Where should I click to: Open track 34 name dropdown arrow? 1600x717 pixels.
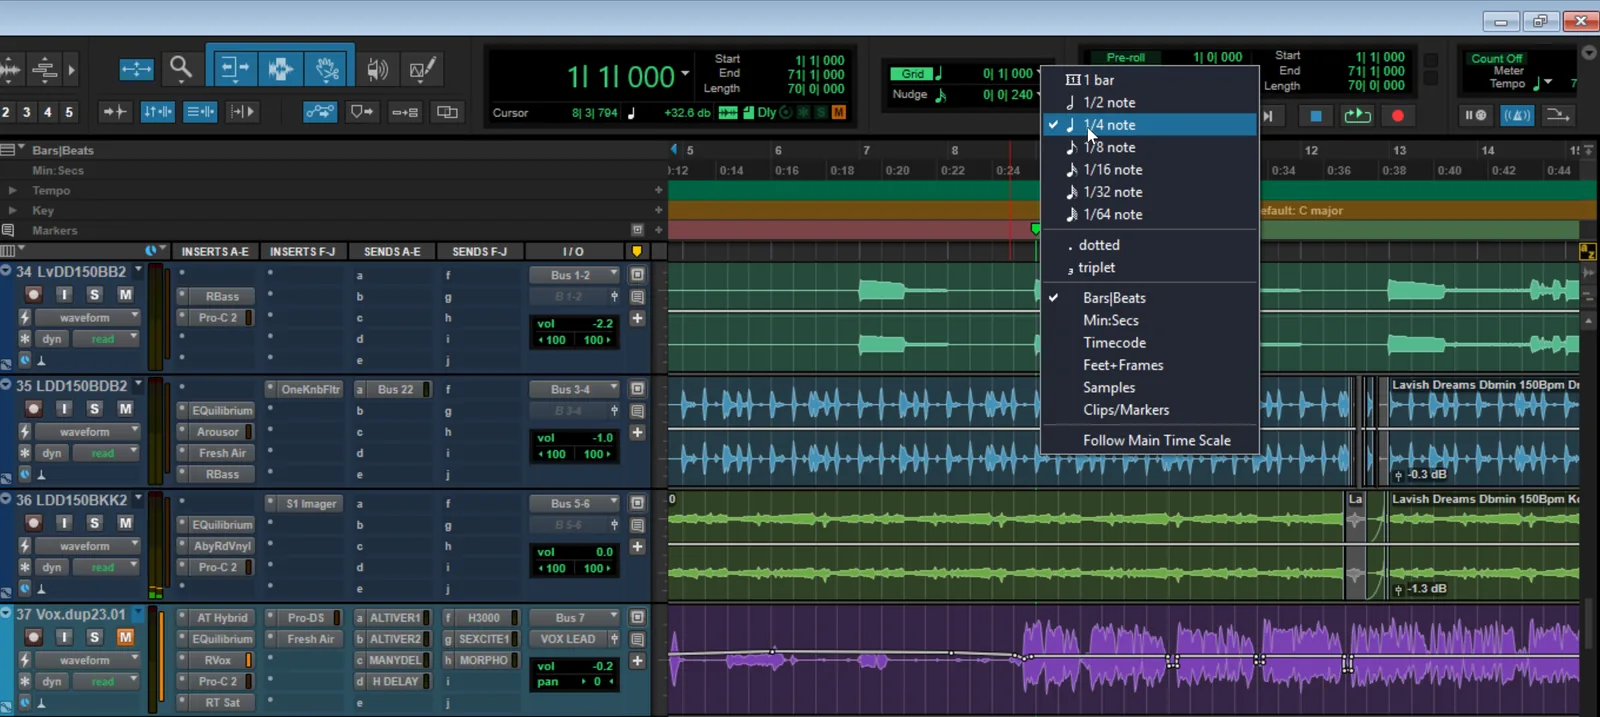tap(138, 270)
